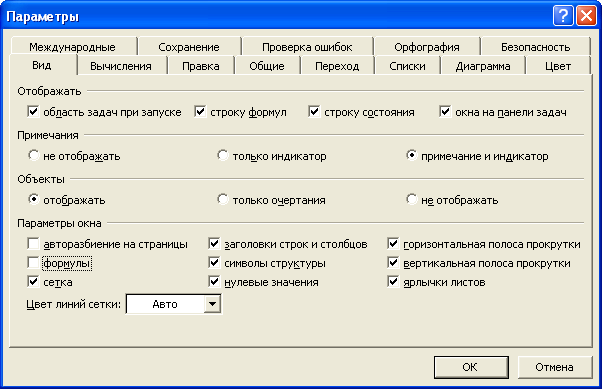Image resolution: width=602 pixels, height=389 pixels.
Task: Close the Параметры dialog window
Action: 586,16
